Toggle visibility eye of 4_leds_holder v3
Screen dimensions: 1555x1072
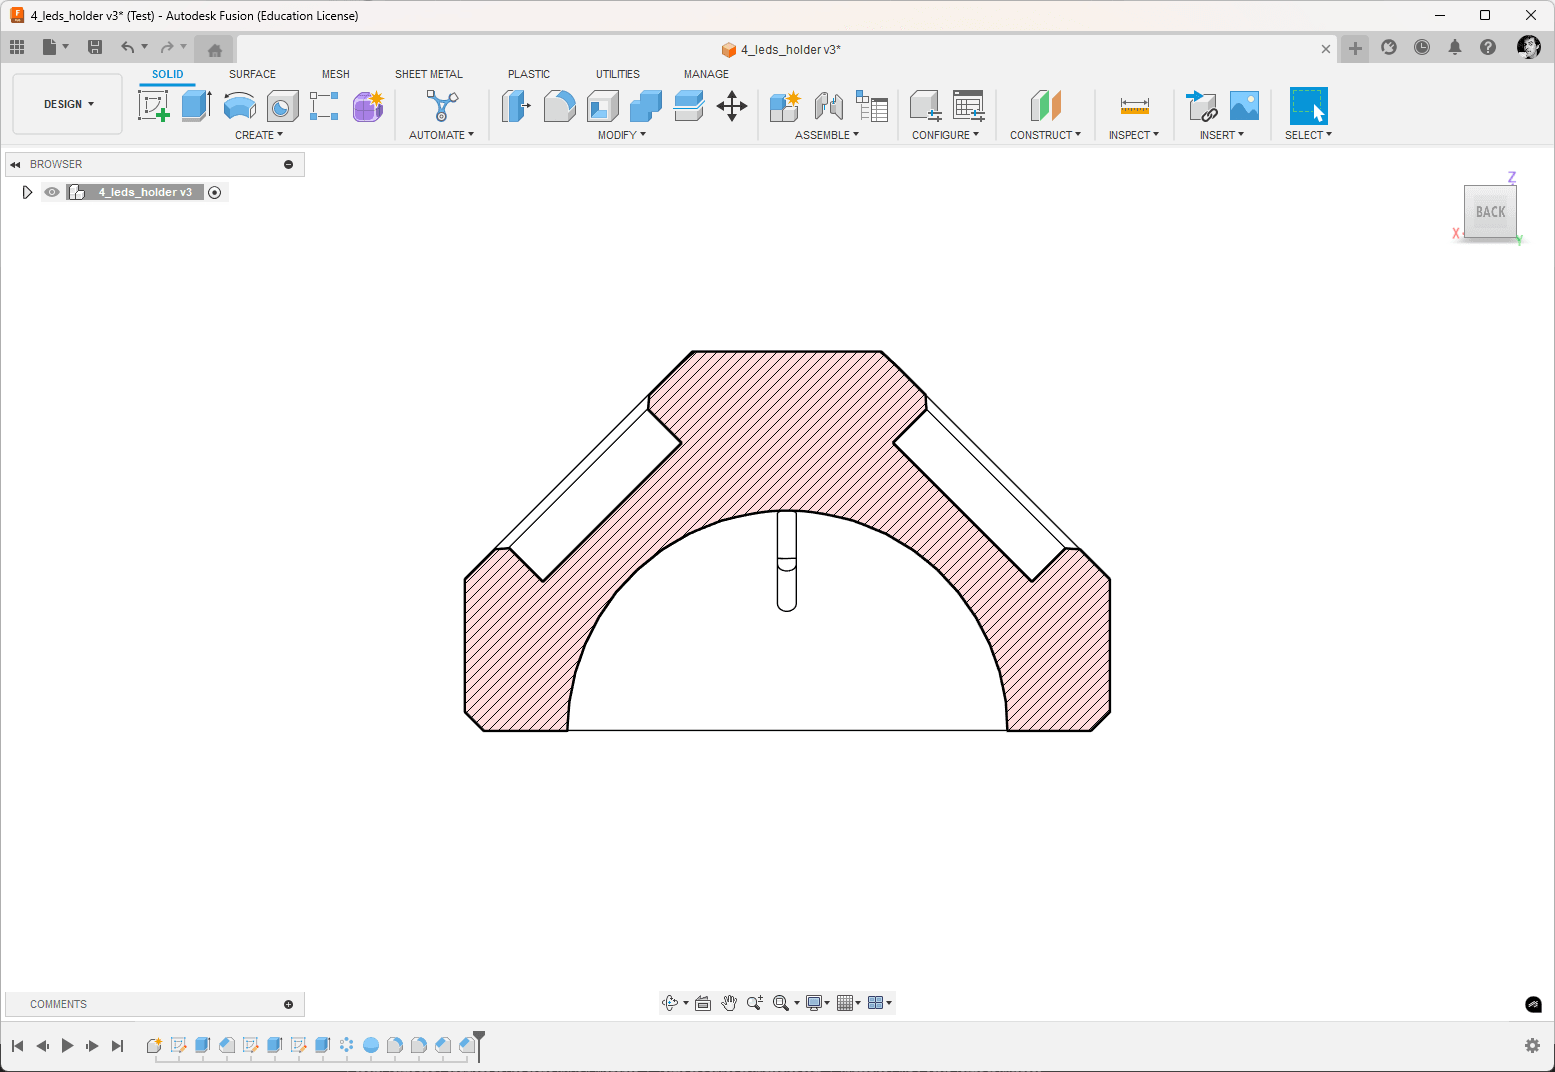[x=52, y=192]
